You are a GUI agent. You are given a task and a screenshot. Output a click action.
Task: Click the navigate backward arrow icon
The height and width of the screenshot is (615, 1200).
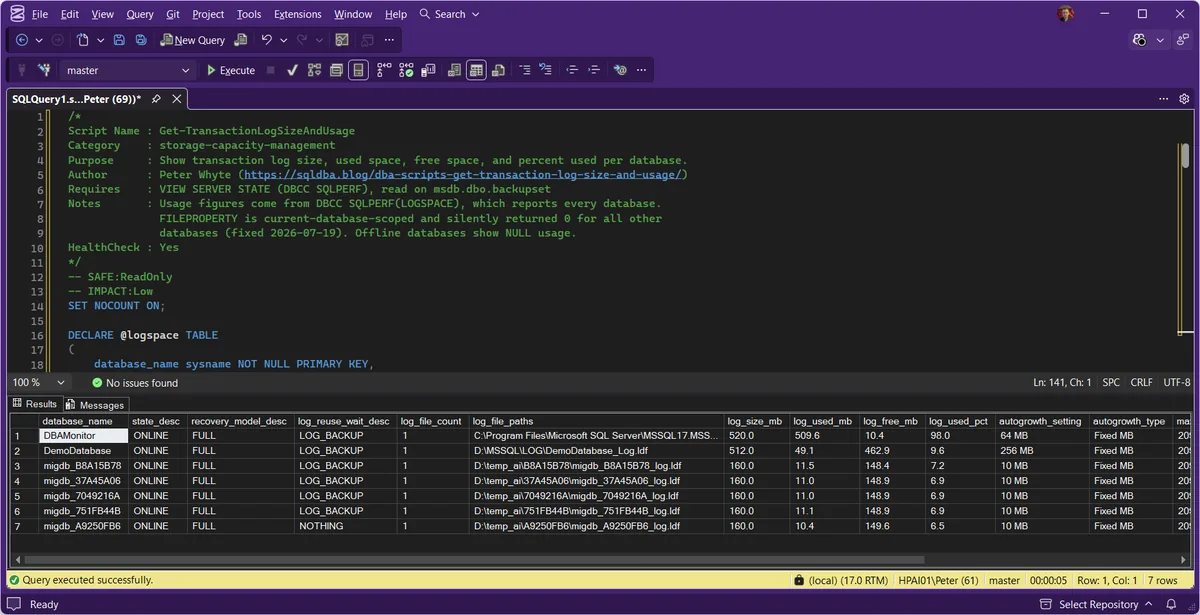pyautogui.click(x=22, y=40)
